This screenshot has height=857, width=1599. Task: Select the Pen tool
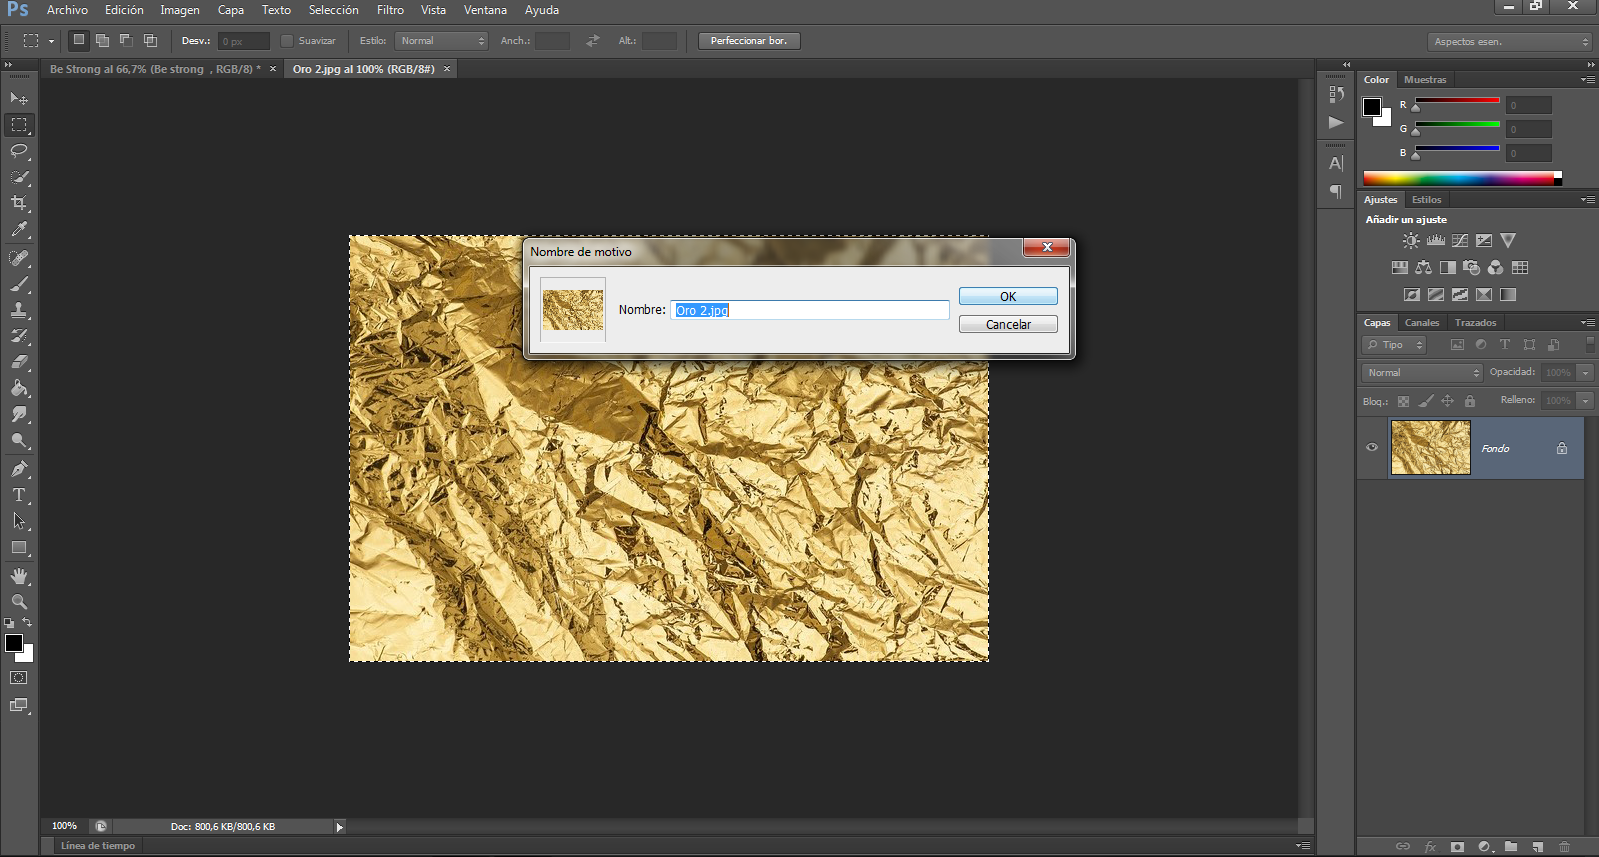19,469
